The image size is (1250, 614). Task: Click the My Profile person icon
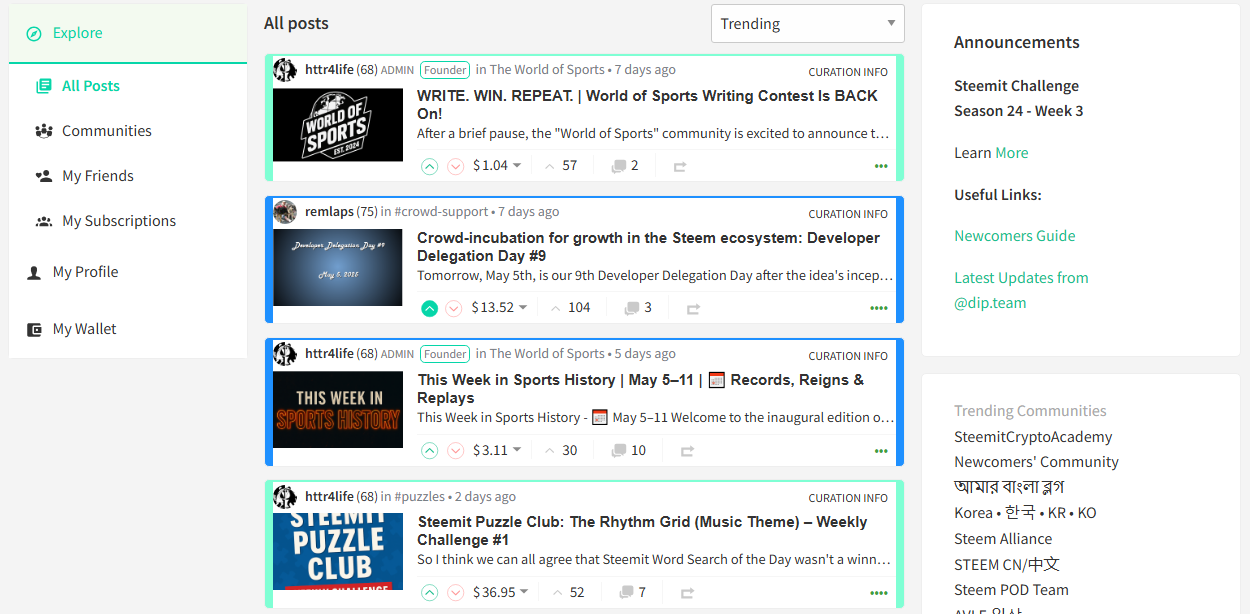[34, 272]
